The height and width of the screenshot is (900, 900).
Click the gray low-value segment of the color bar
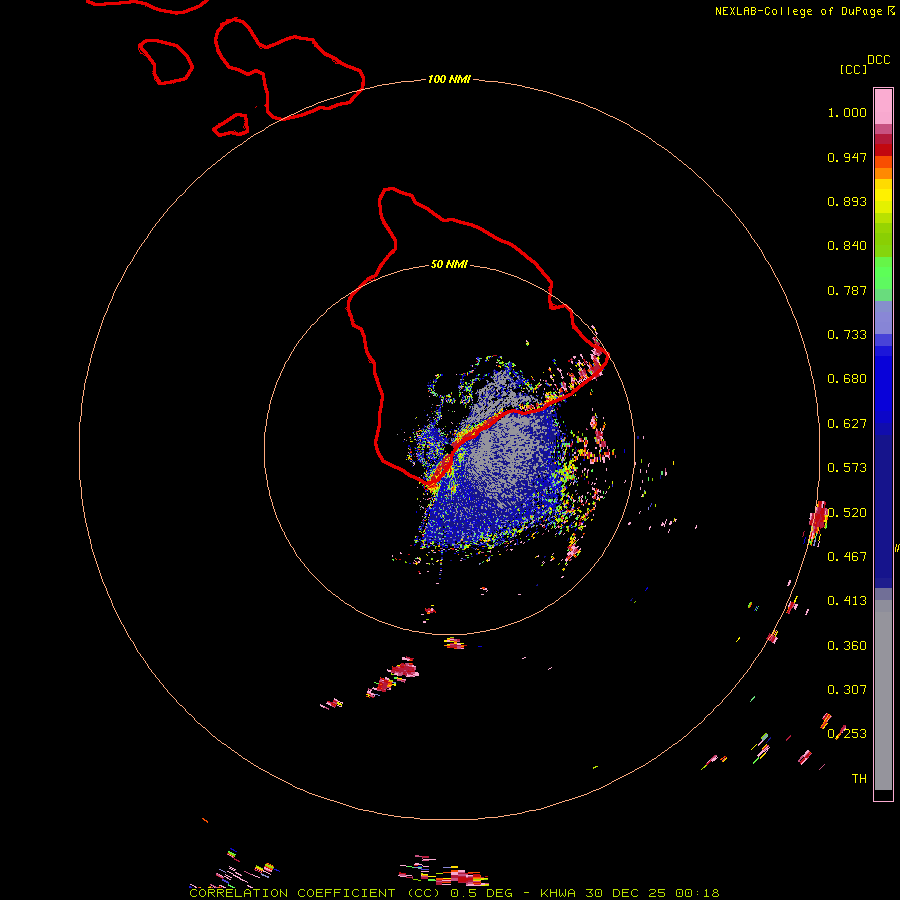tap(883, 695)
